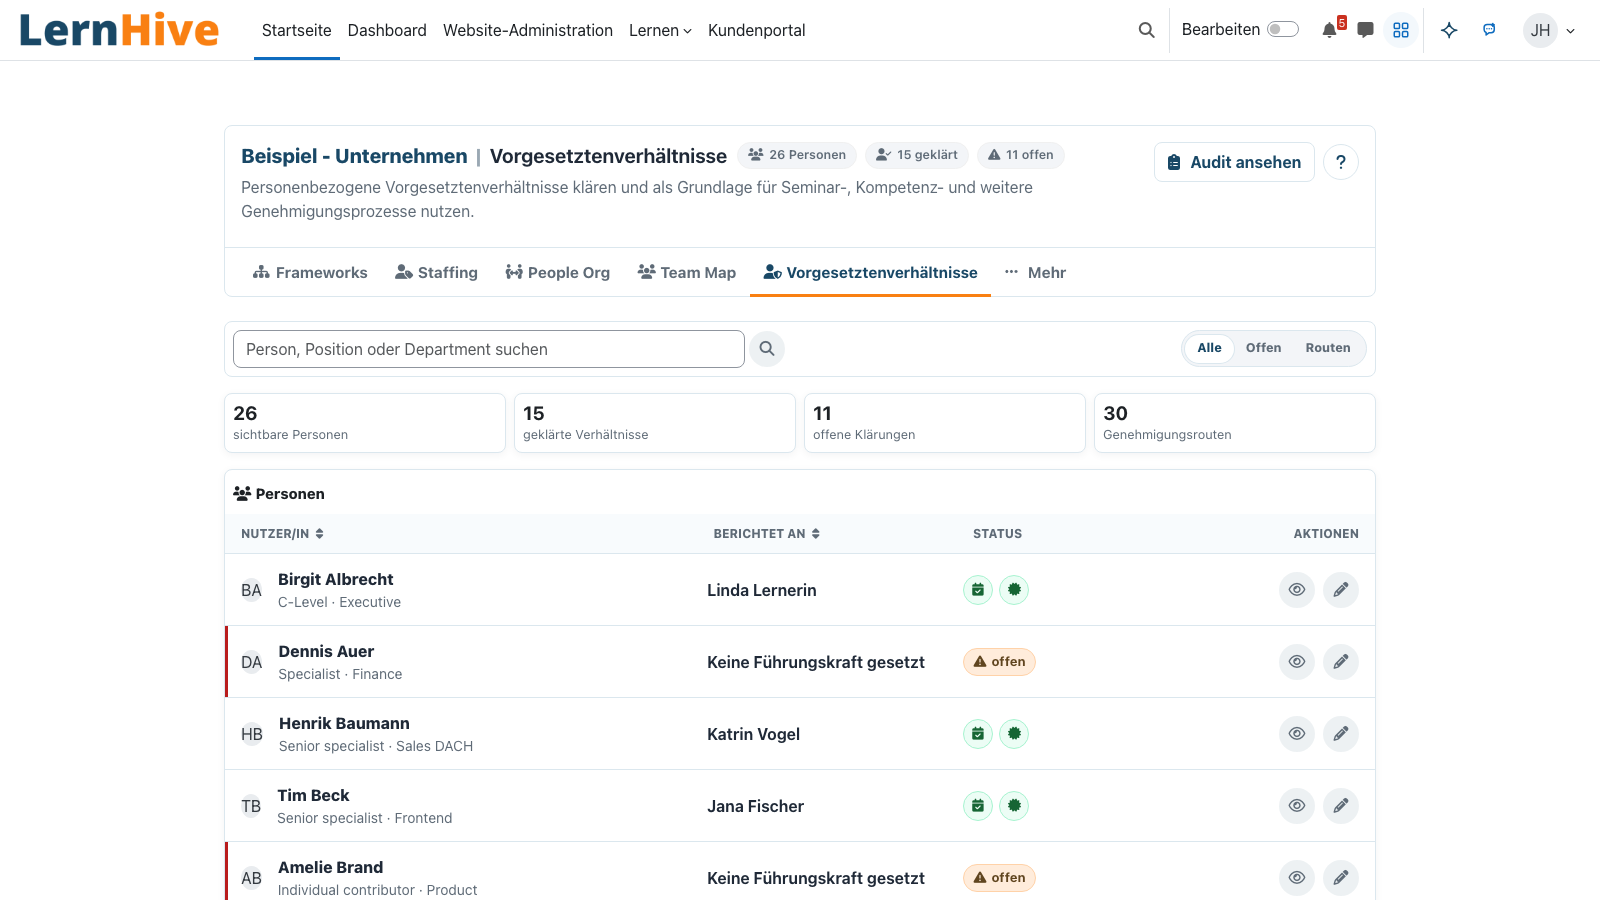
Task: Sort table by Berichtet an column
Action: pyautogui.click(x=767, y=534)
